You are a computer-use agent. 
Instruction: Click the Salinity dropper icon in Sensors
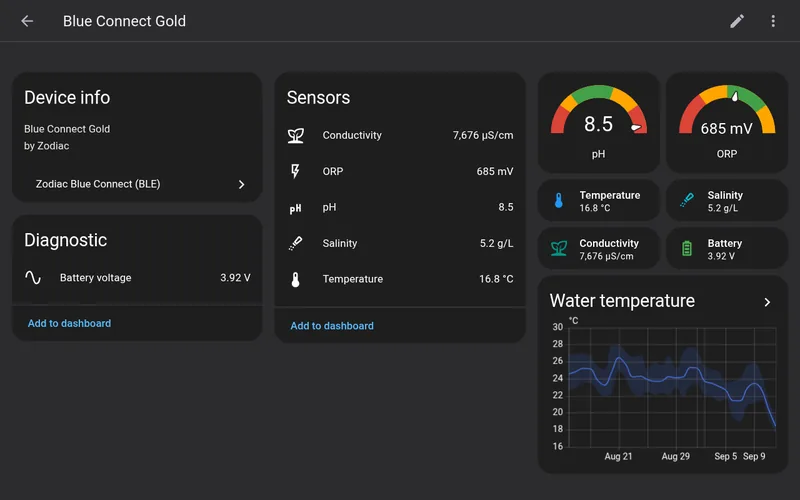(295, 243)
